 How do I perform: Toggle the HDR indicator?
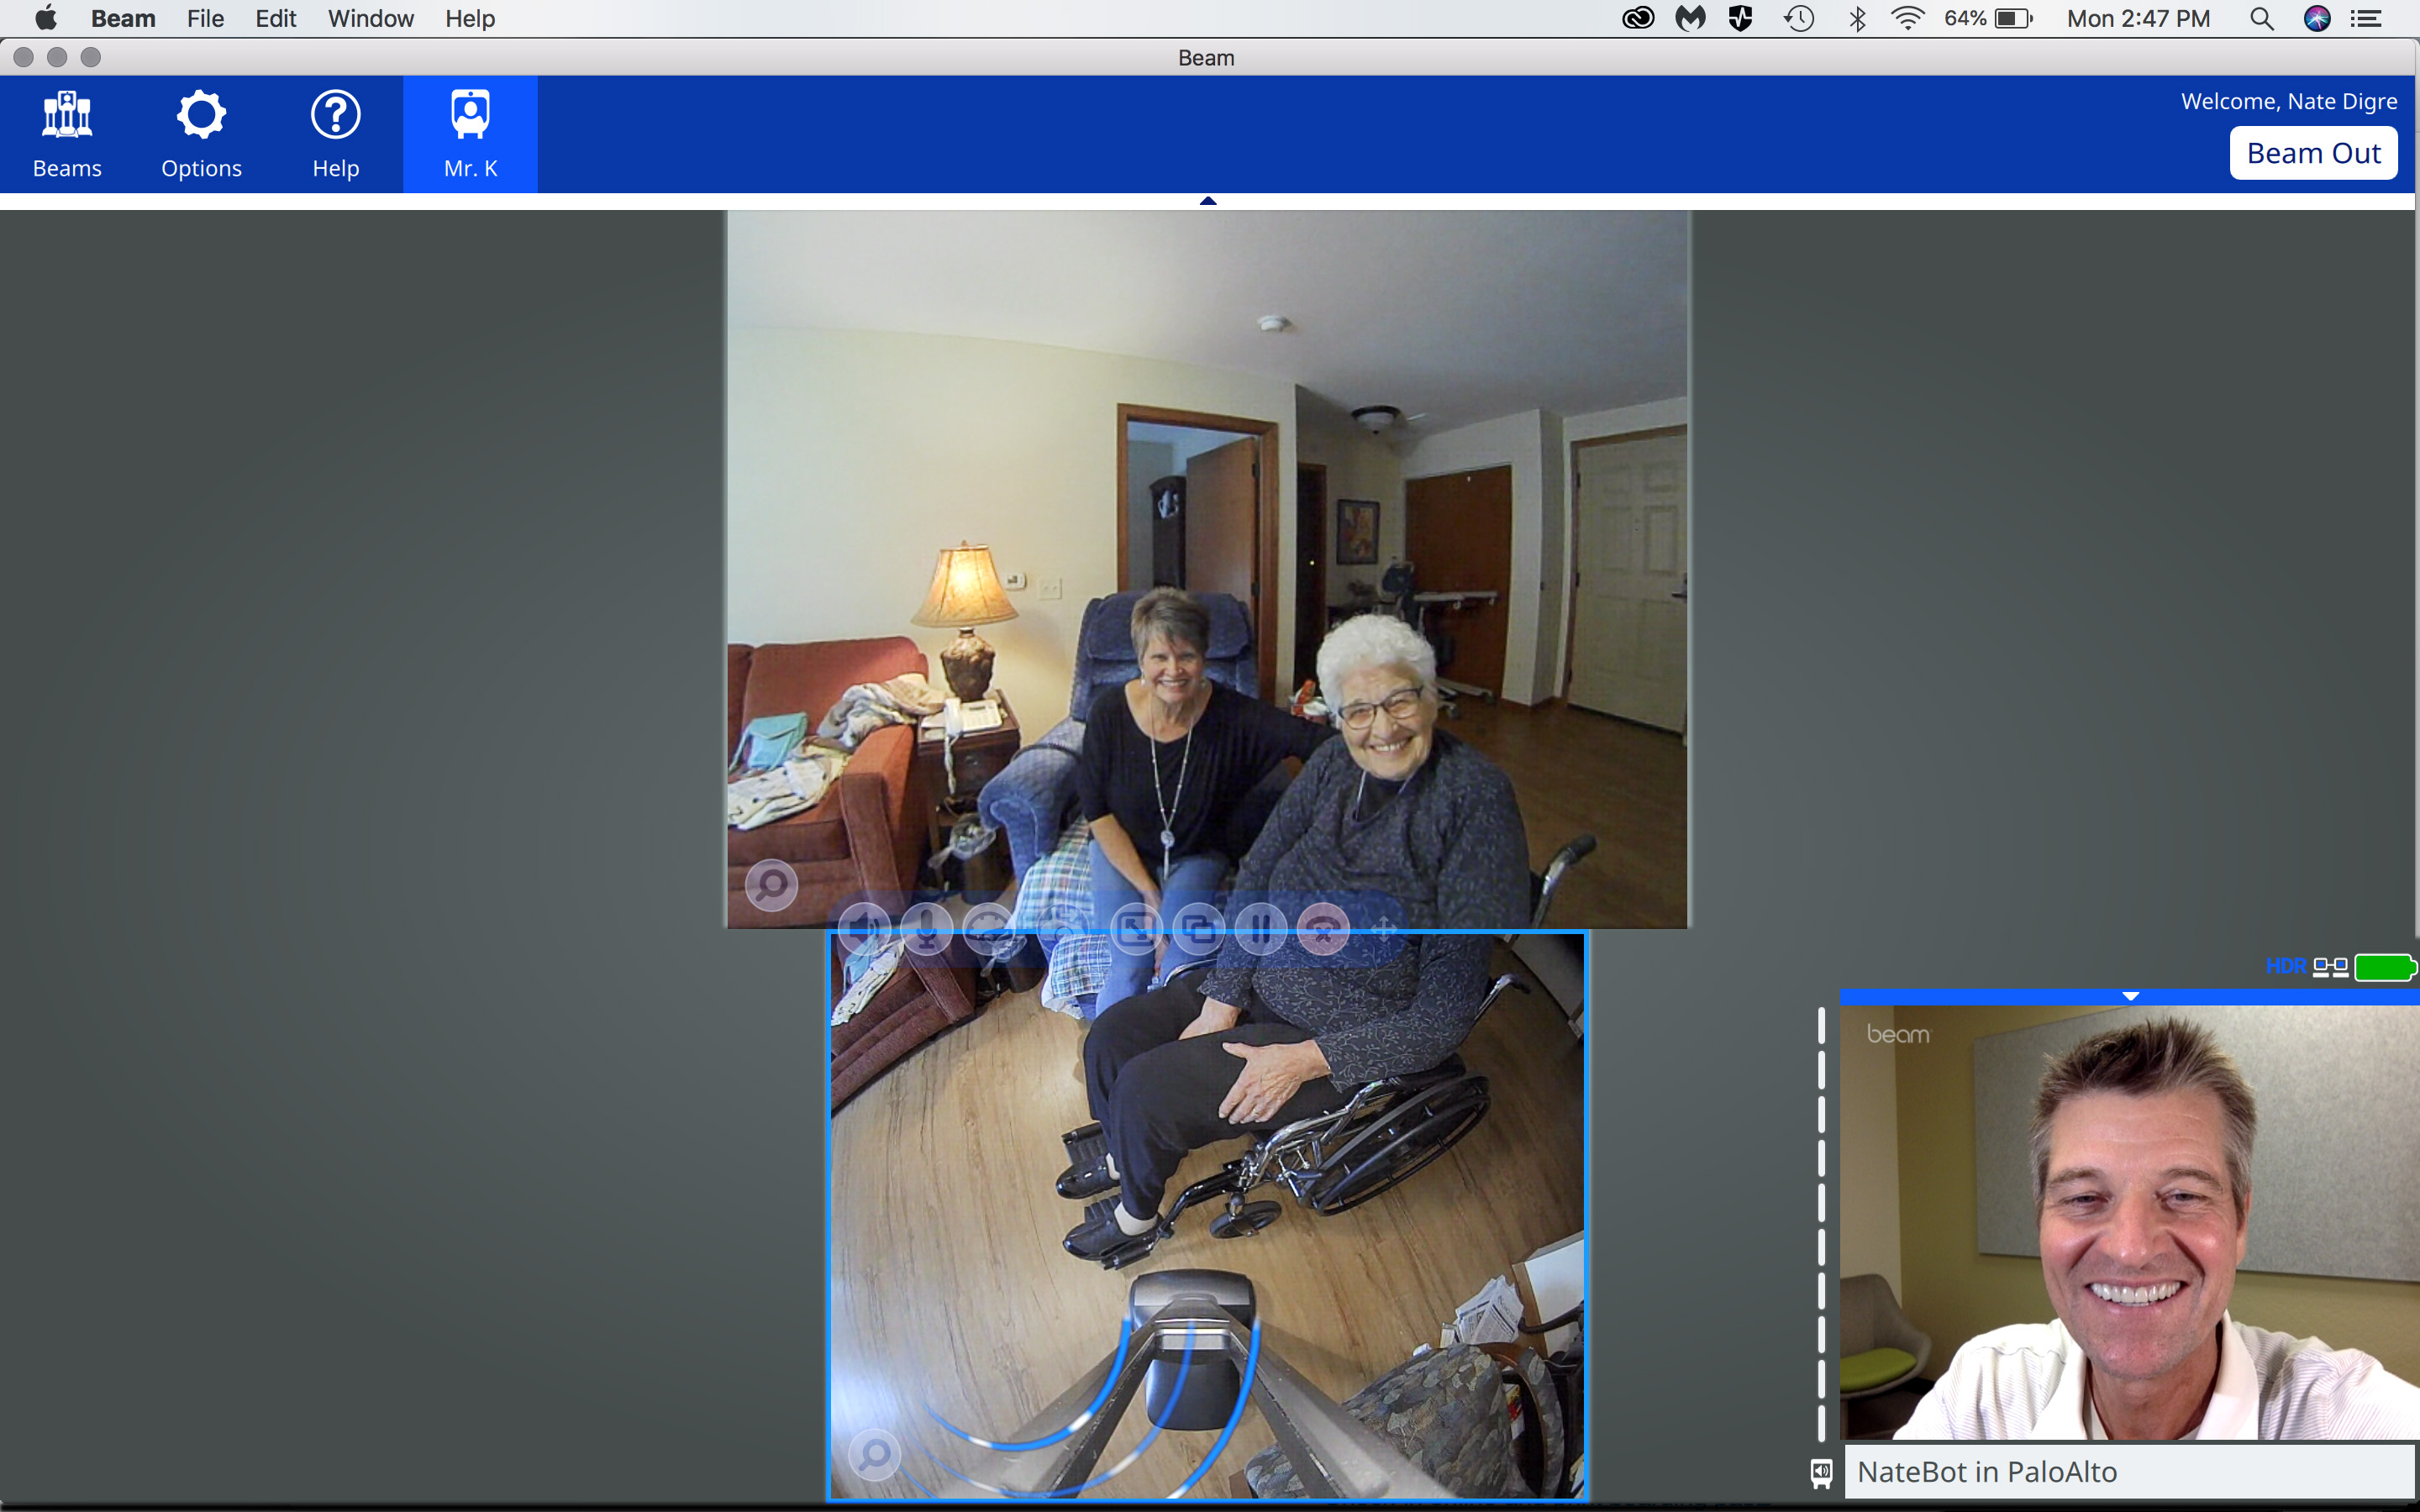click(x=2286, y=966)
